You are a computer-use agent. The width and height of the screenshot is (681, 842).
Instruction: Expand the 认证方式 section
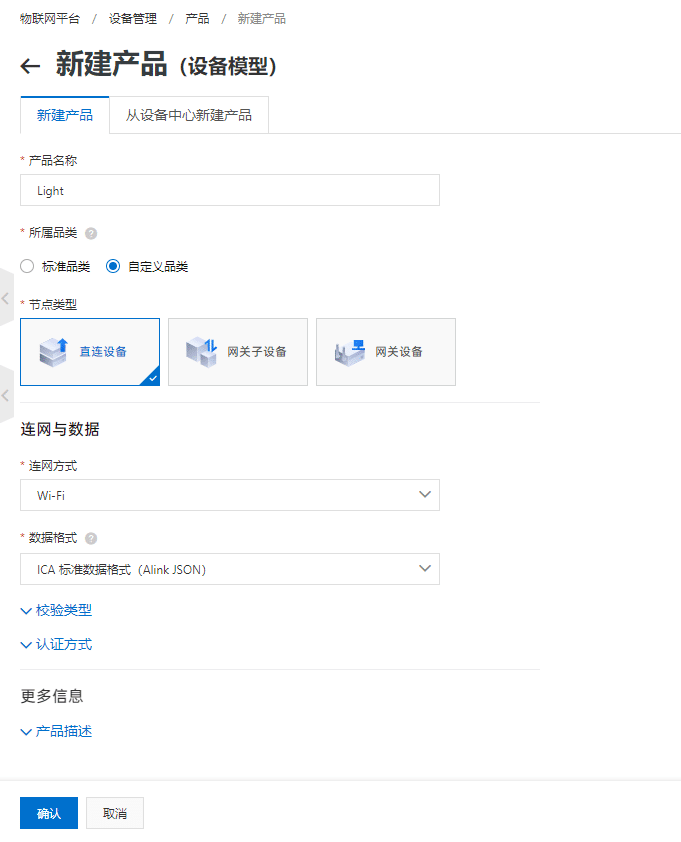(x=56, y=644)
